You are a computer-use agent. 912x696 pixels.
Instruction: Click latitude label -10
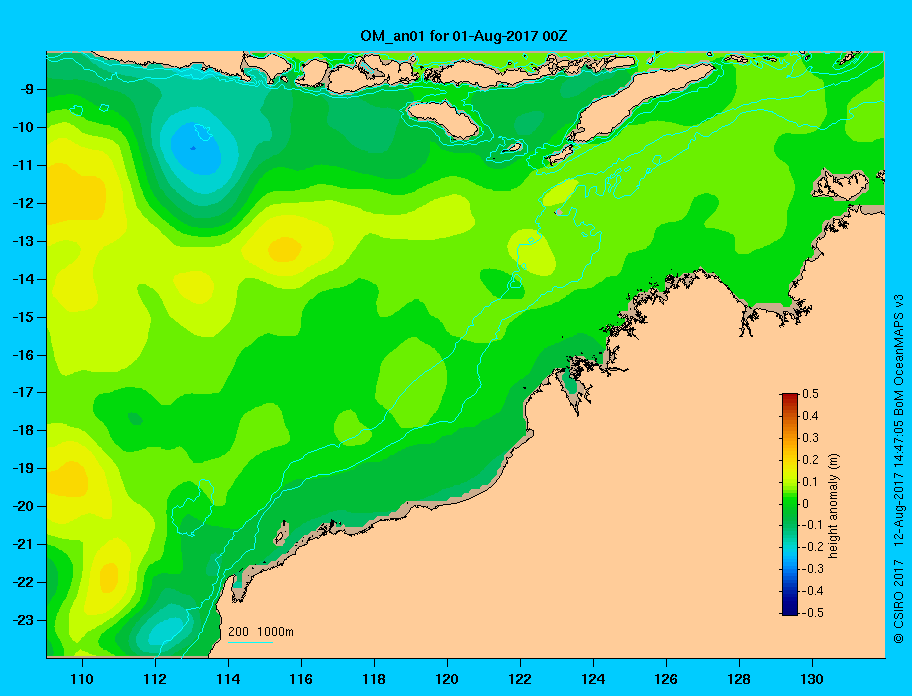click(24, 127)
